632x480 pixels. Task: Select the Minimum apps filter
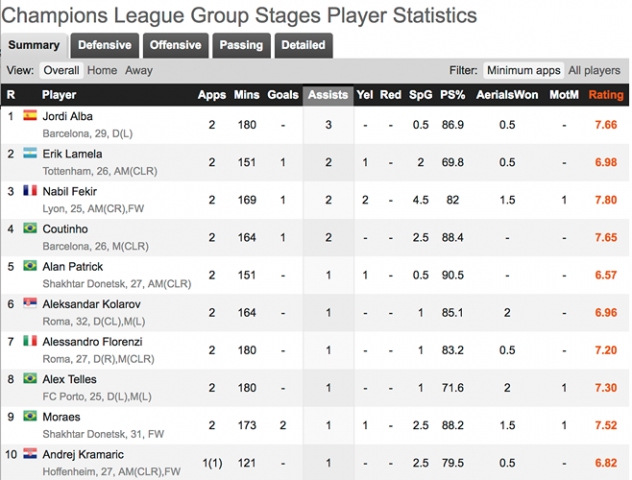pos(523,71)
